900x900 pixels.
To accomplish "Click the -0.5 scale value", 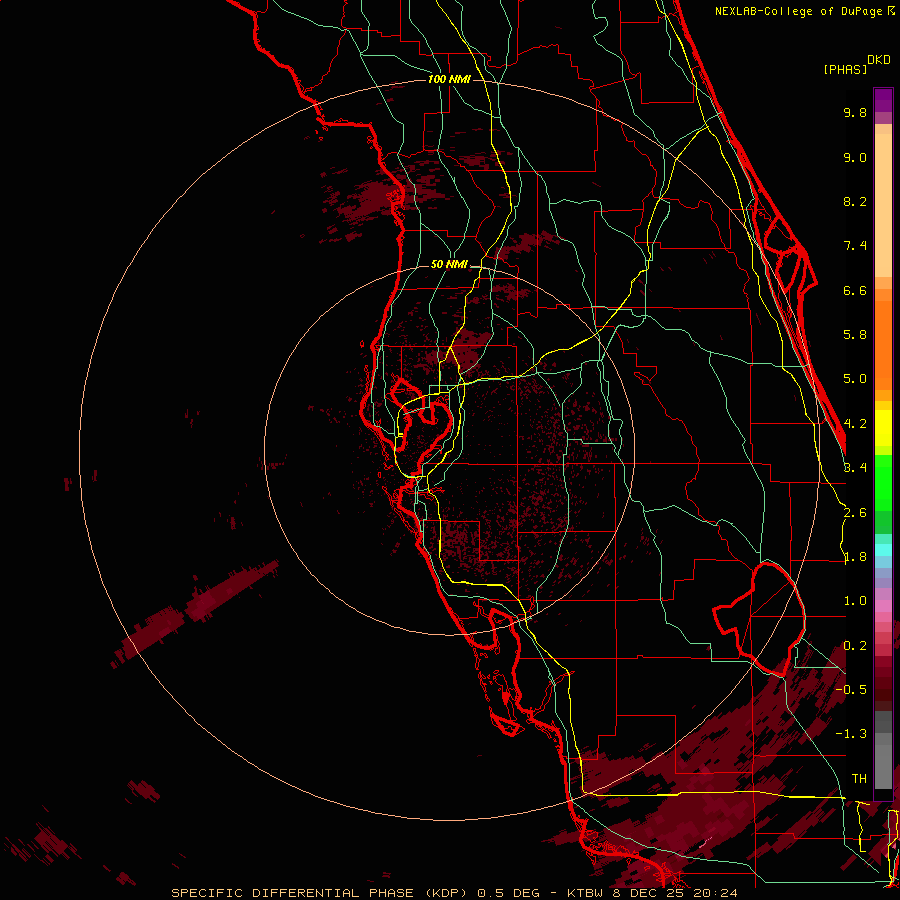I will [x=851, y=690].
